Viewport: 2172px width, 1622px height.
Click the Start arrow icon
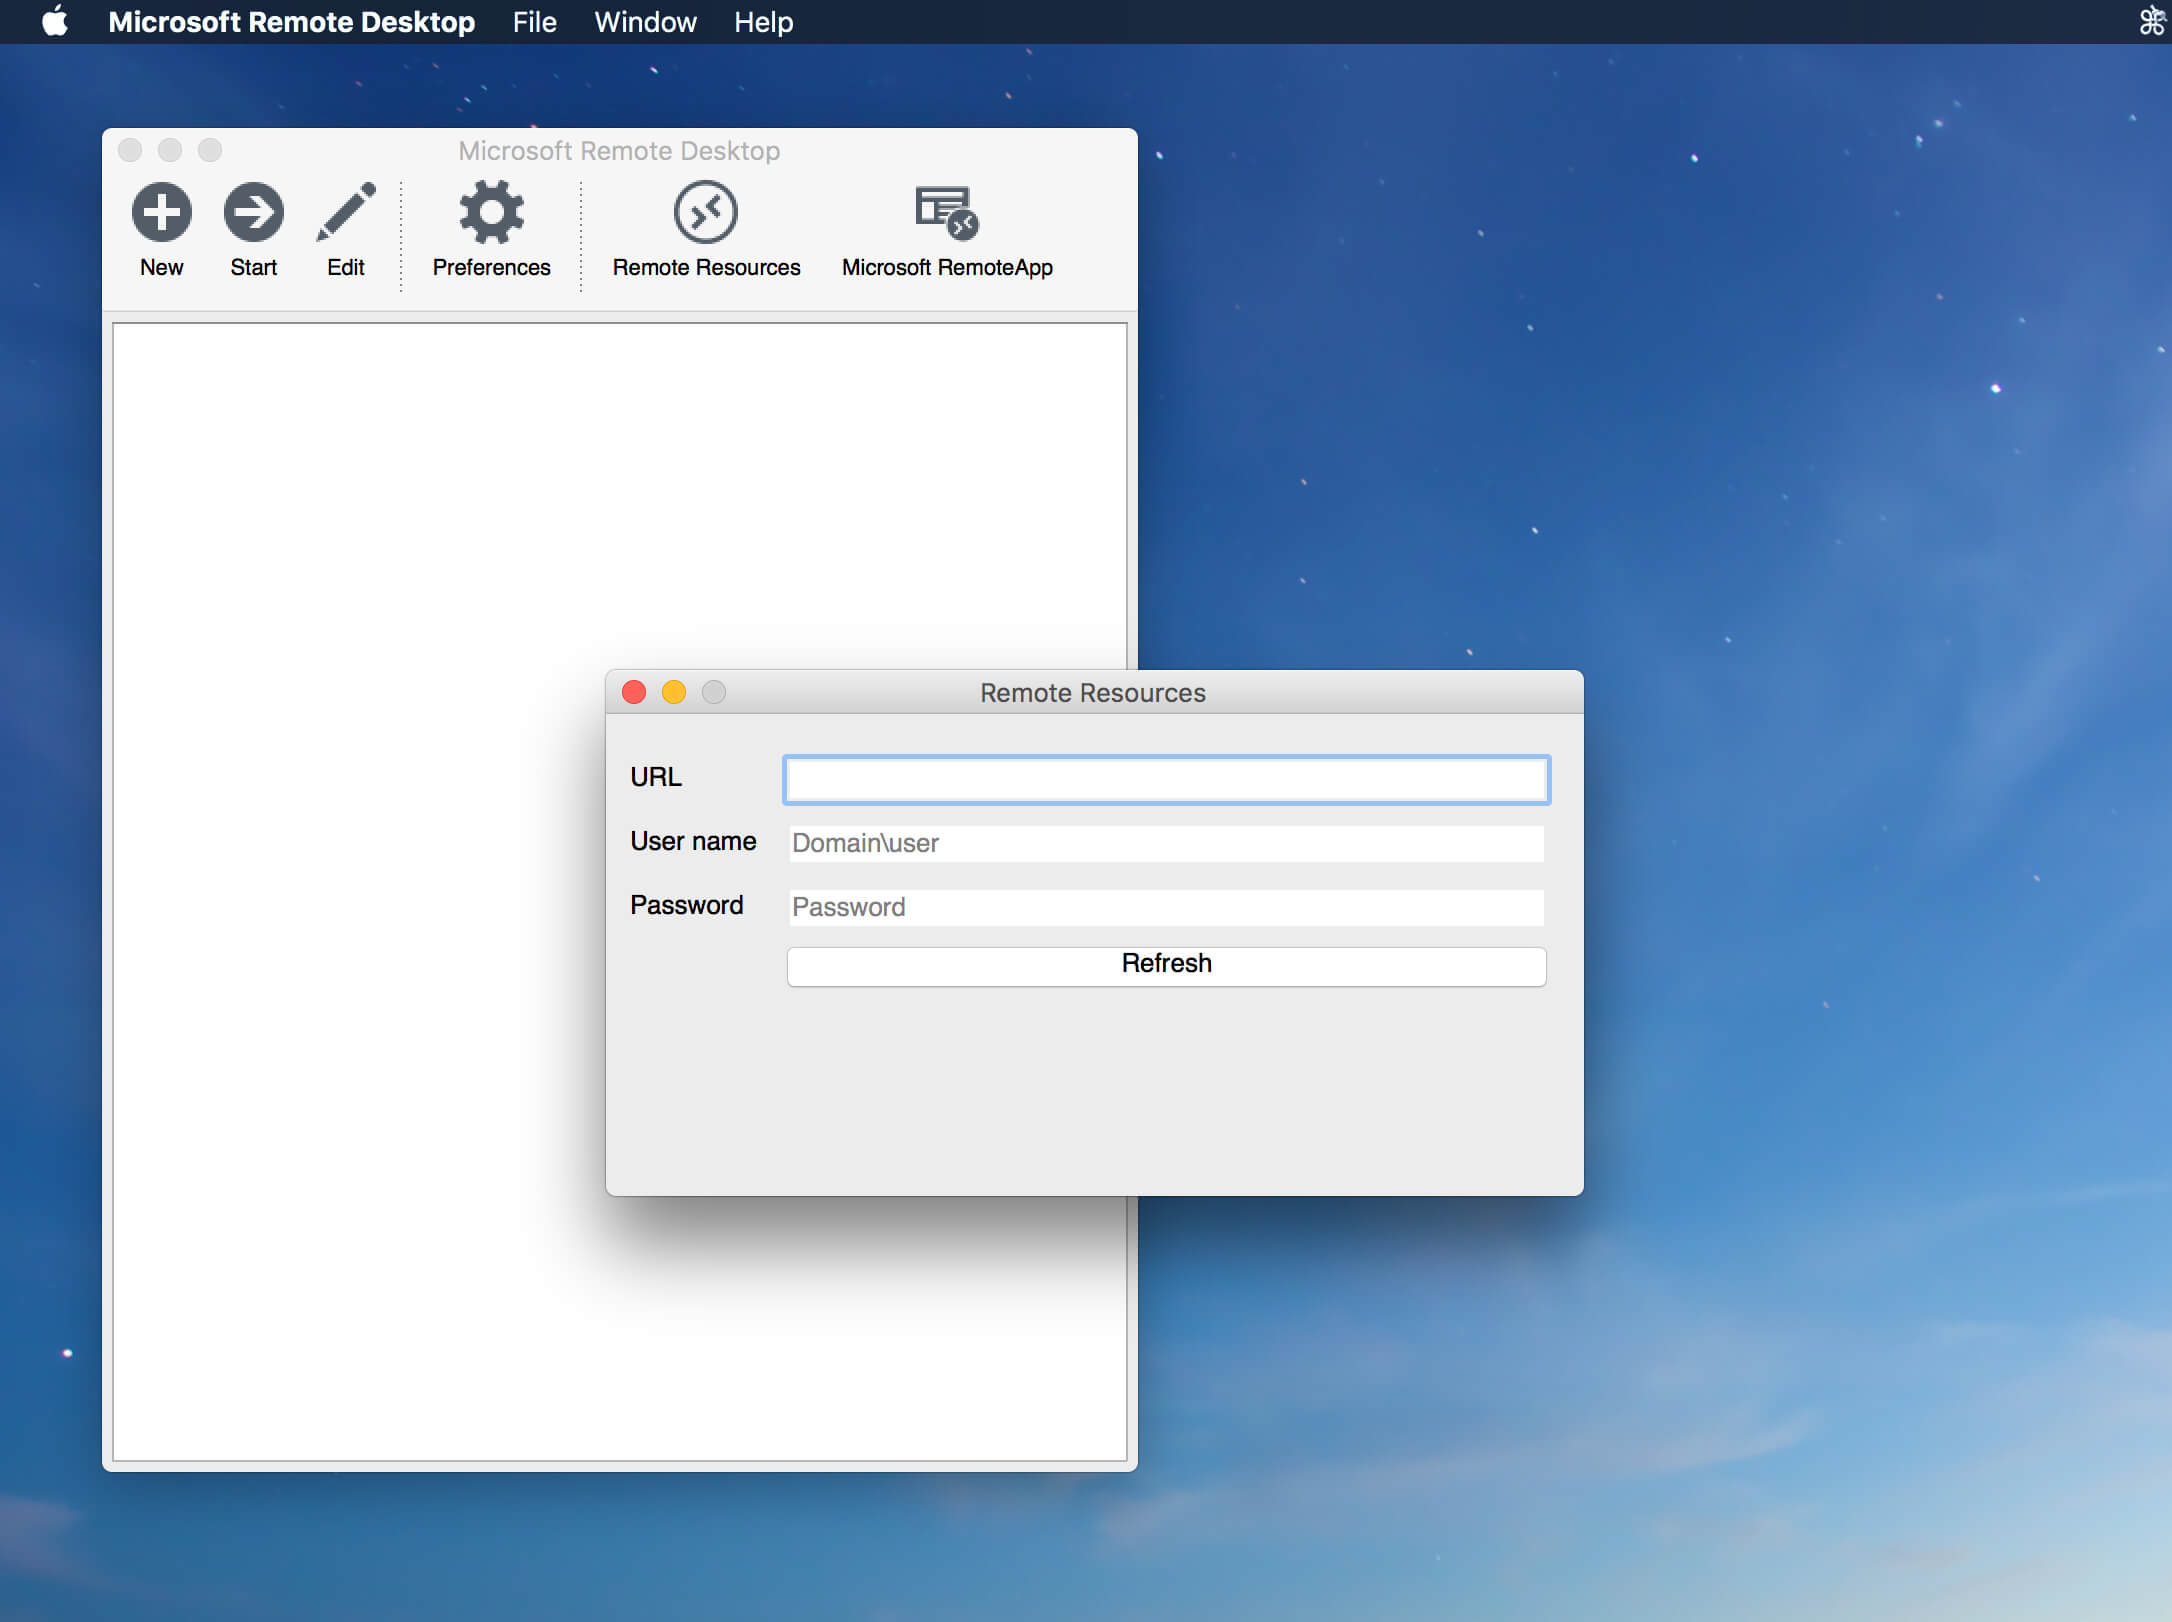(253, 212)
